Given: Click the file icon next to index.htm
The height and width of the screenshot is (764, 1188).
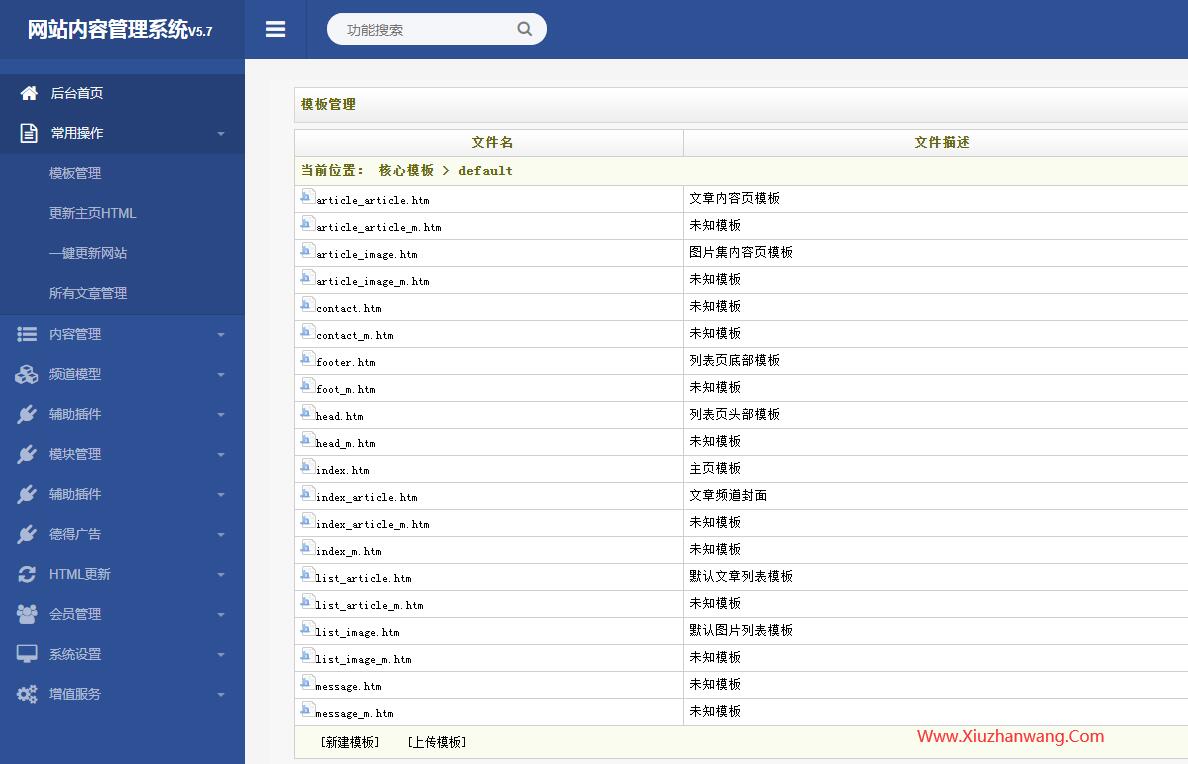Looking at the screenshot, I should pos(308,468).
